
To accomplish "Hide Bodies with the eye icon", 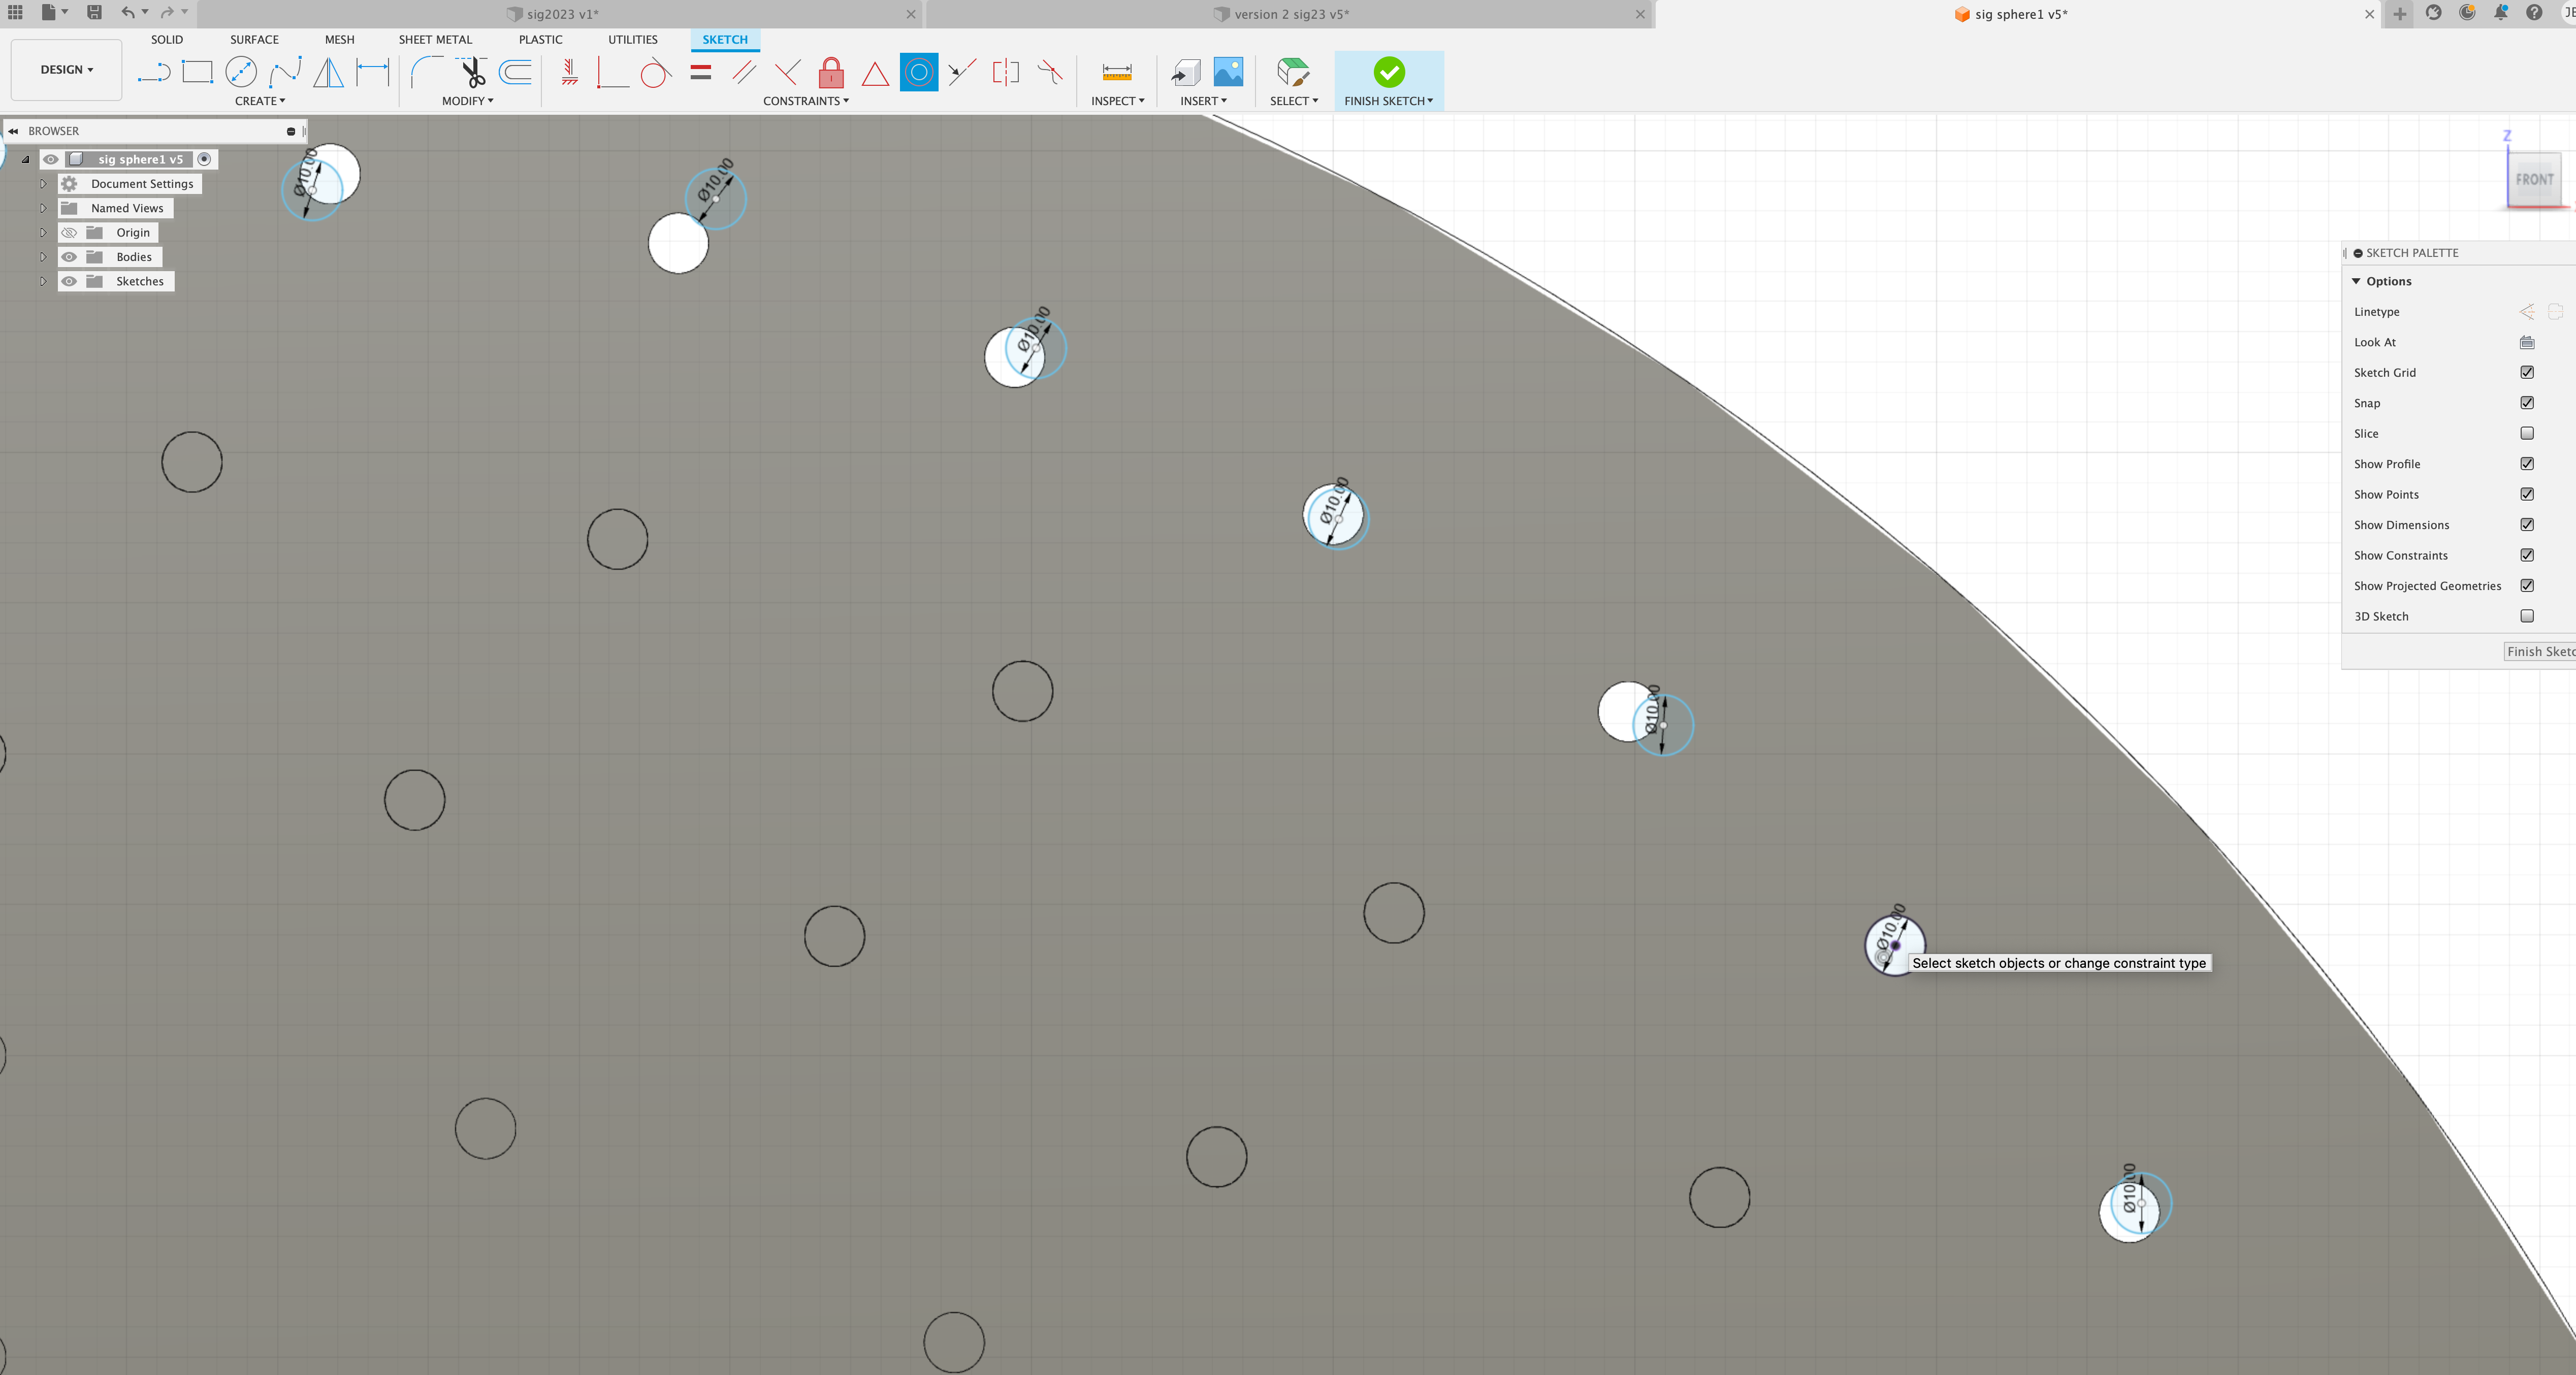I will pos(69,257).
